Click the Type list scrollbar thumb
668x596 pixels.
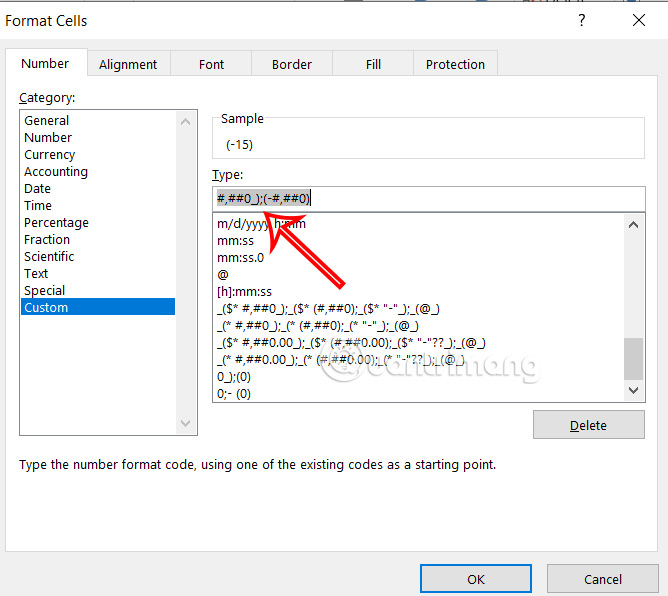(x=633, y=359)
